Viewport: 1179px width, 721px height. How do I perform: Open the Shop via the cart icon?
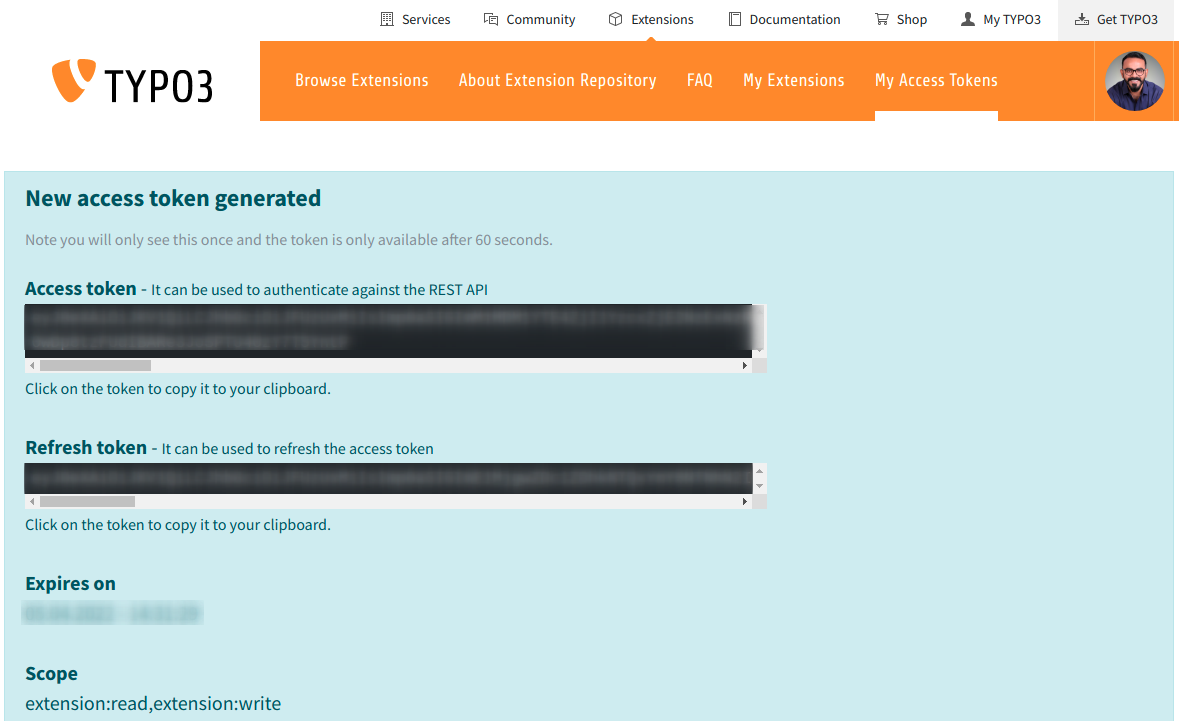point(881,18)
